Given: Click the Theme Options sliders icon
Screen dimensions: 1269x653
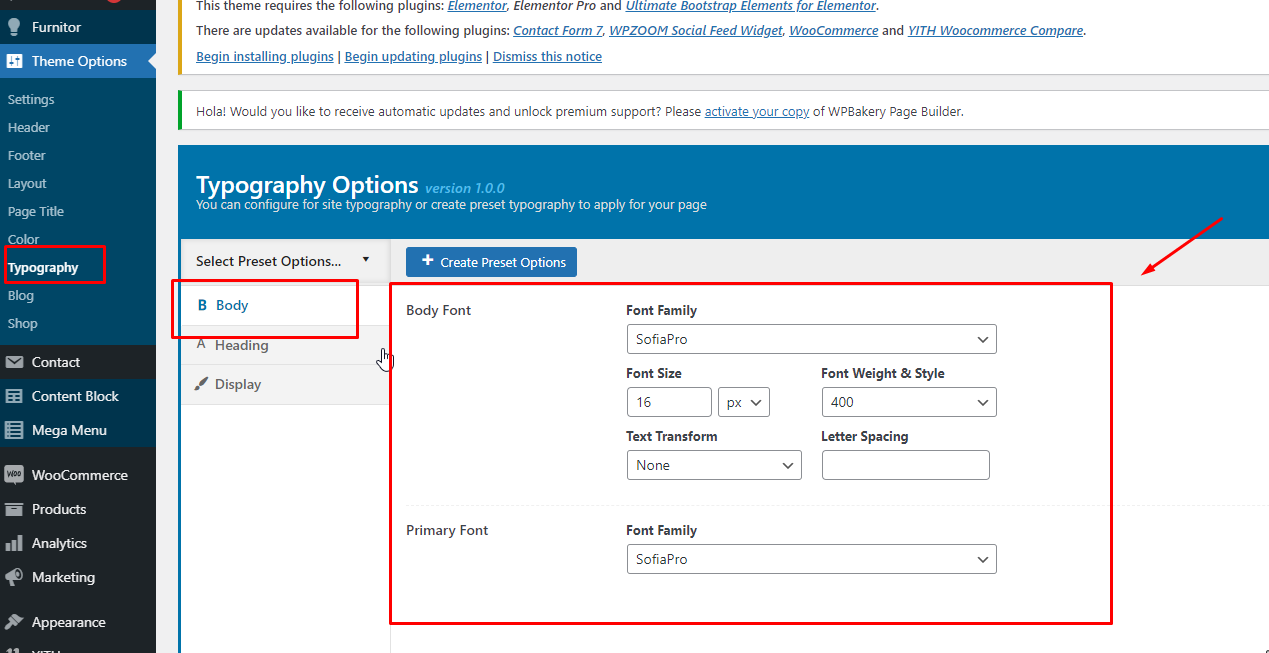Looking at the screenshot, I should pos(14,61).
